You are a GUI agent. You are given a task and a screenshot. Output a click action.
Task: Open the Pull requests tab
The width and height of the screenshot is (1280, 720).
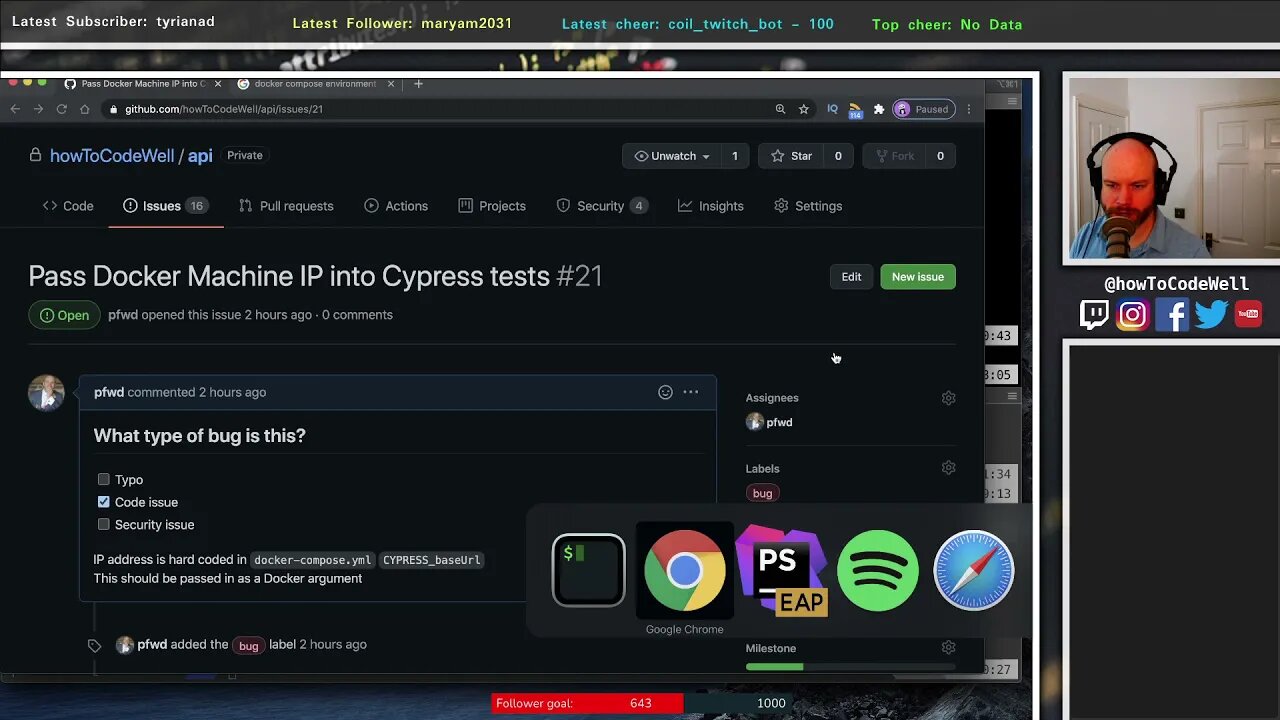286,206
